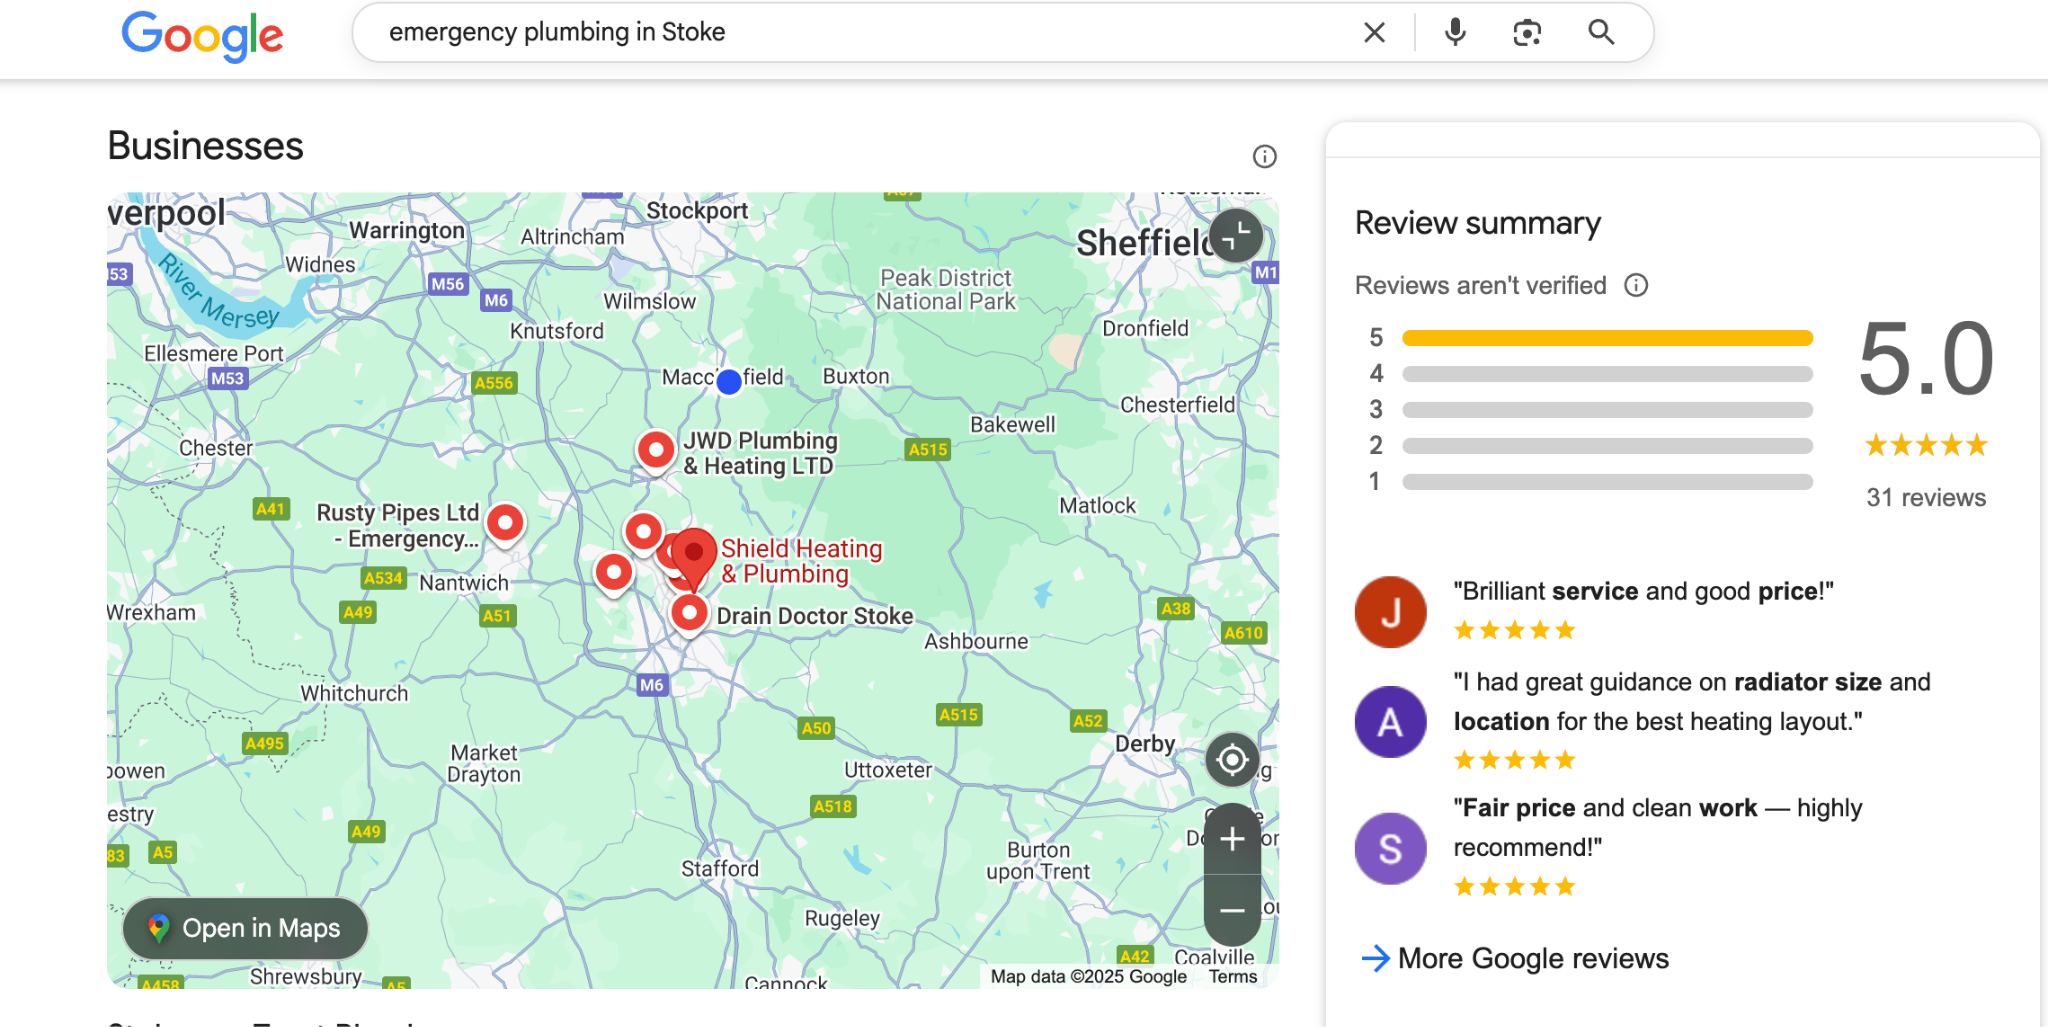Screen dimensions: 2048x1027
Task: Click the 31 reviews count
Action: [x=1926, y=498]
